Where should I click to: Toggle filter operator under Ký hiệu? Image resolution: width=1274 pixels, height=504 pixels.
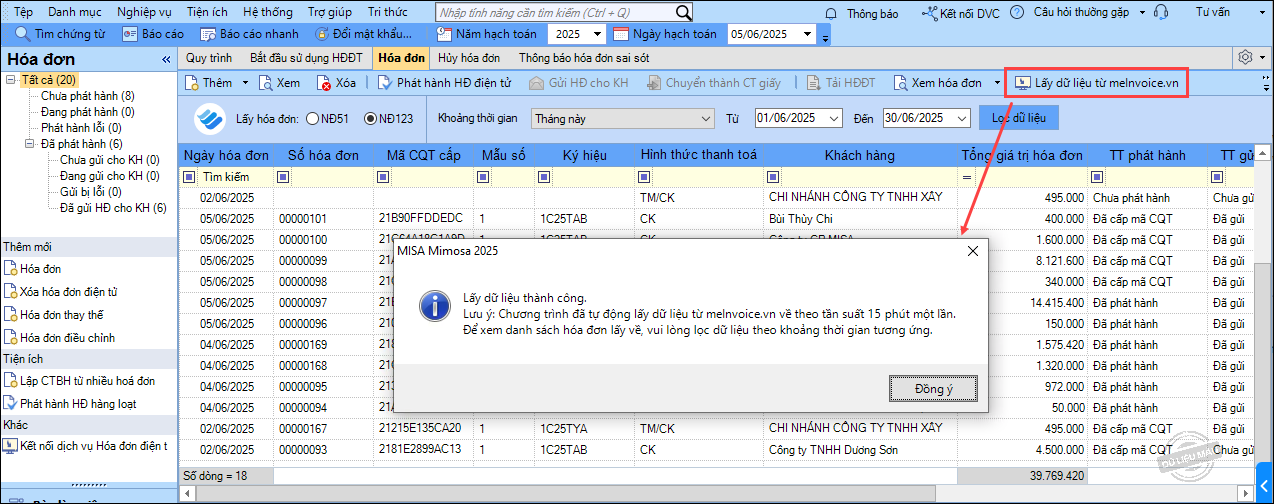tap(546, 176)
